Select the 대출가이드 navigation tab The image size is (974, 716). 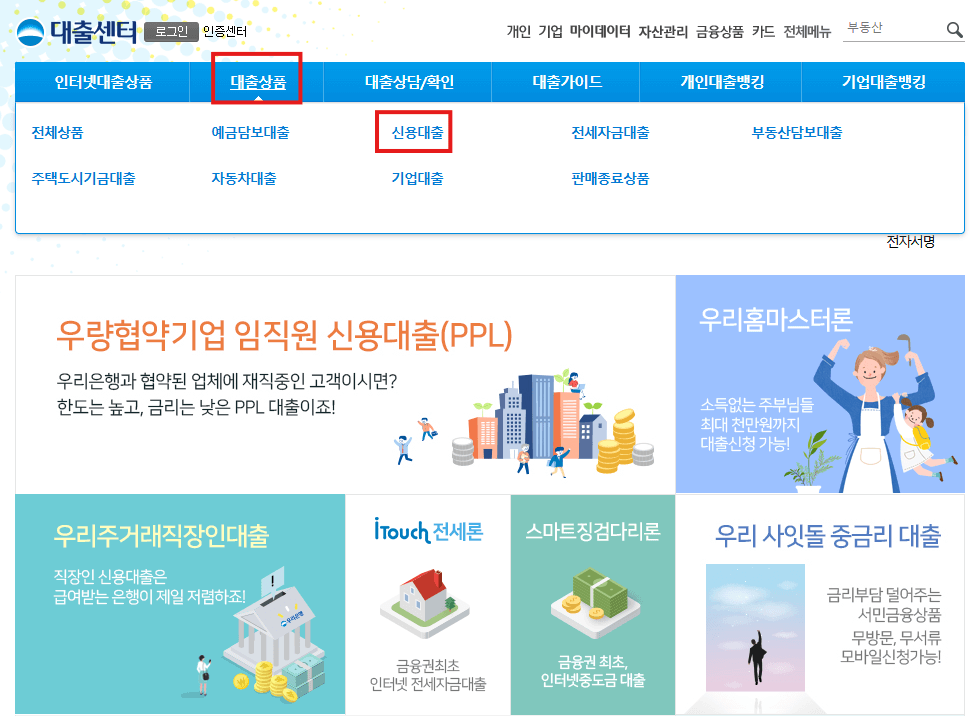coord(567,82)
